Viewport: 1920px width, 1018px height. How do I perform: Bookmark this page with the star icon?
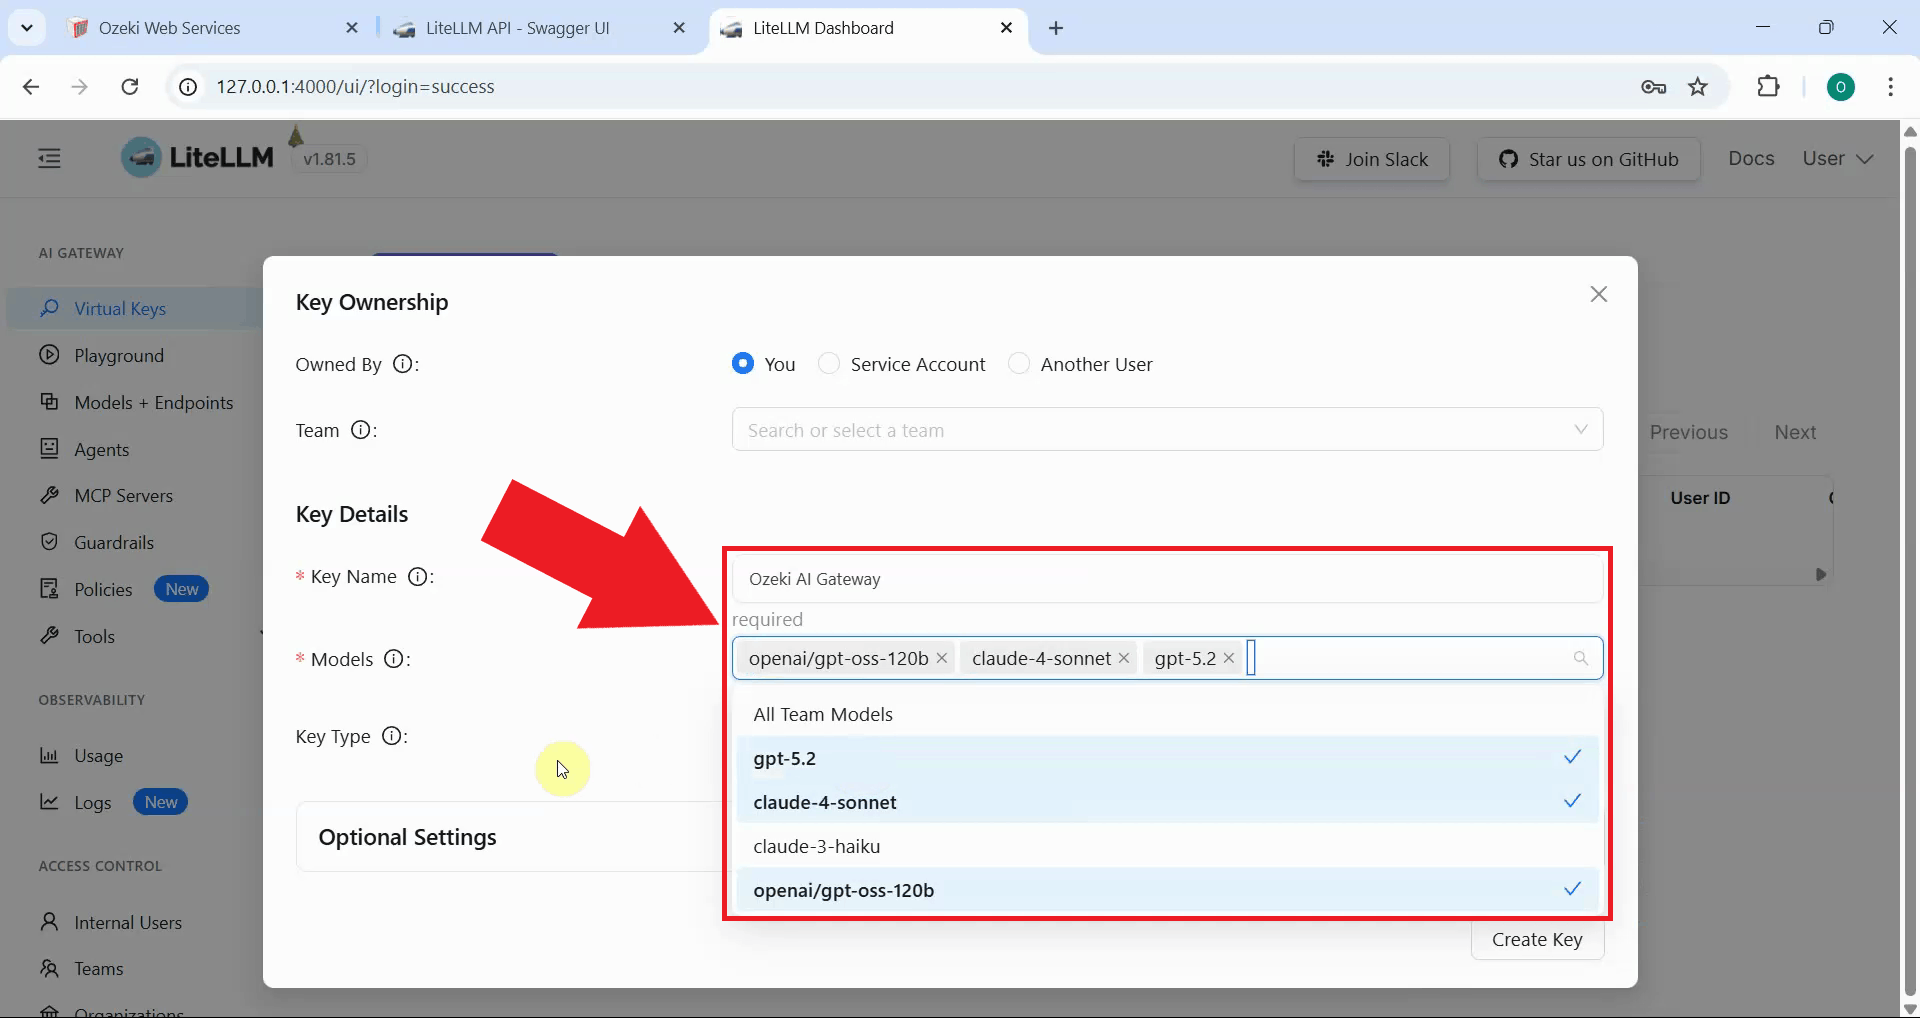1698,87
